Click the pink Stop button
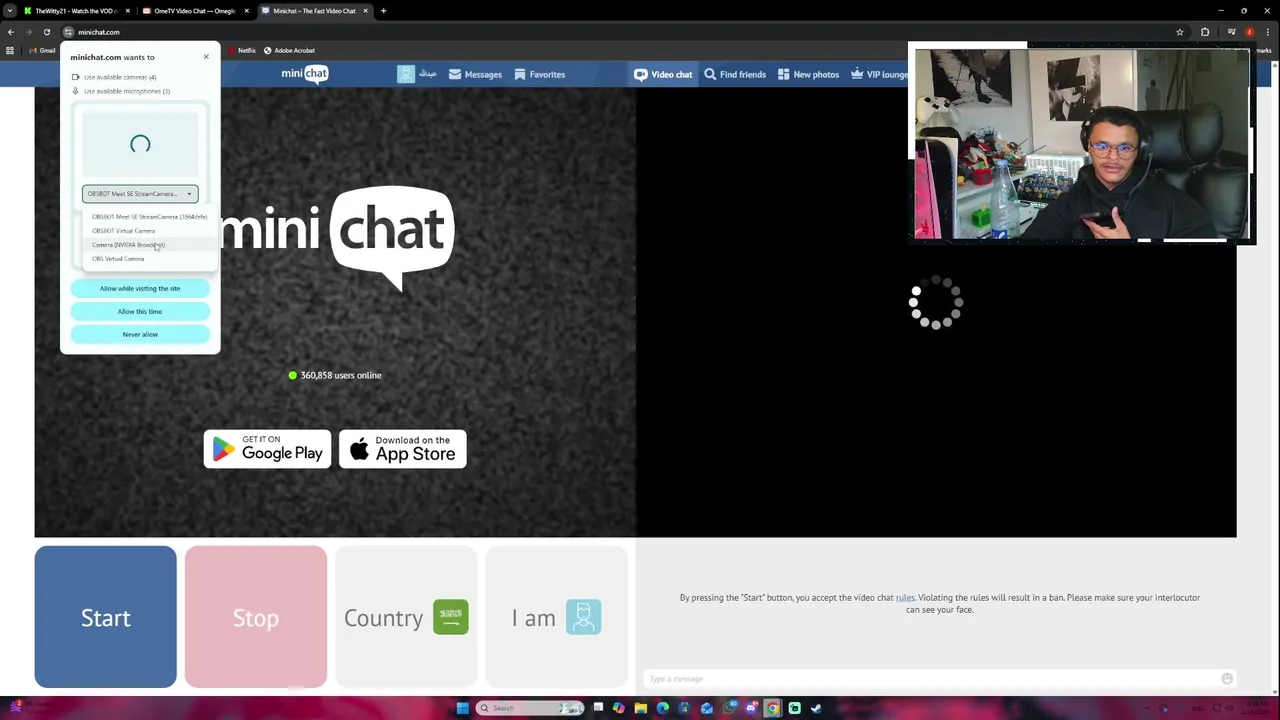This screenshot has width=1280, height=720. 255,617
